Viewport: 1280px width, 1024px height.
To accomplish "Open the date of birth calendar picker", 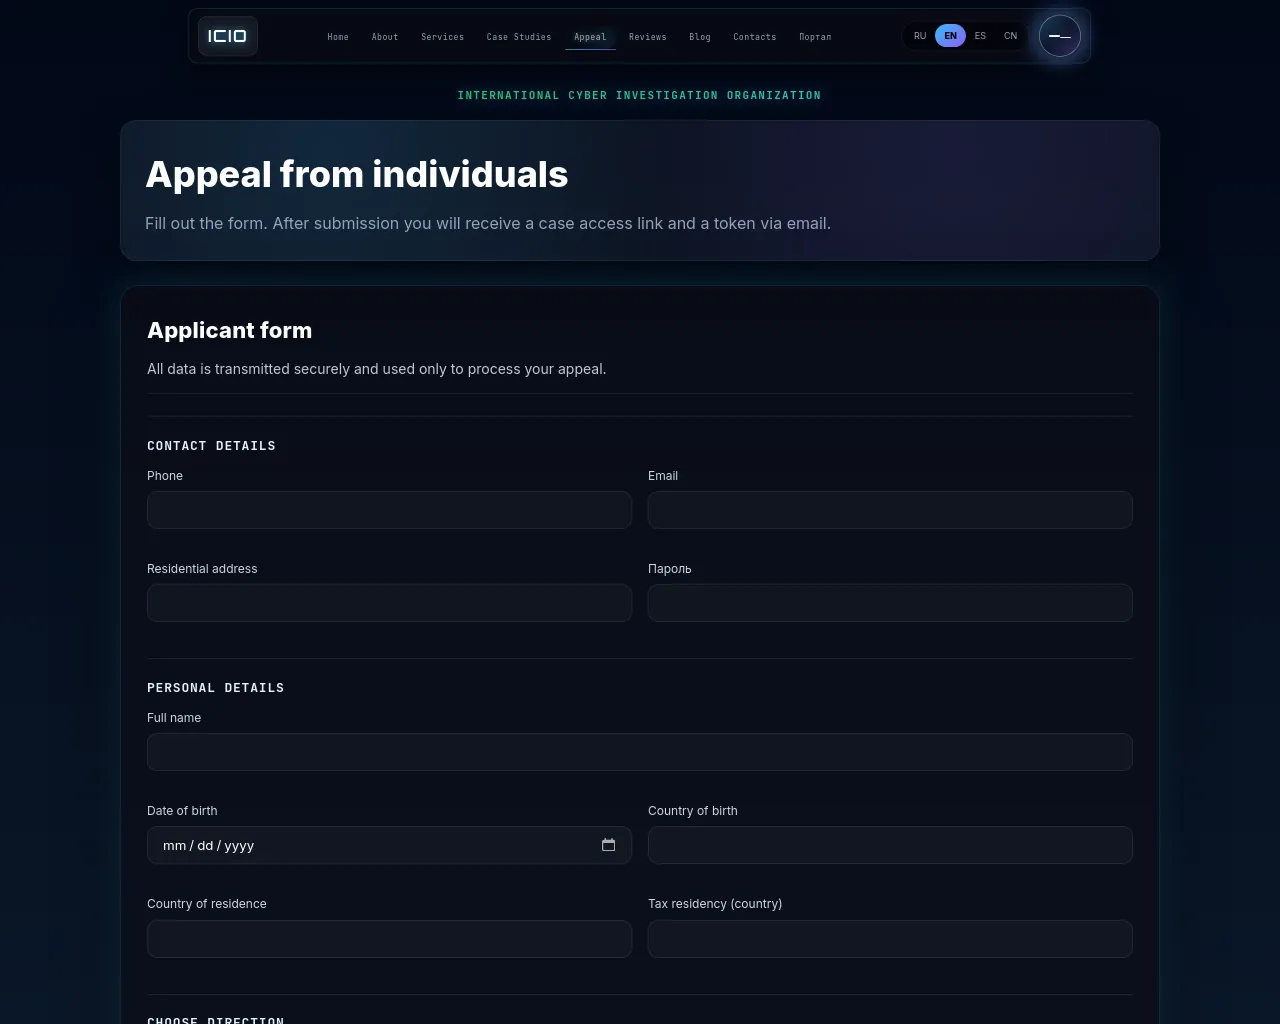I will click(608, 845).
